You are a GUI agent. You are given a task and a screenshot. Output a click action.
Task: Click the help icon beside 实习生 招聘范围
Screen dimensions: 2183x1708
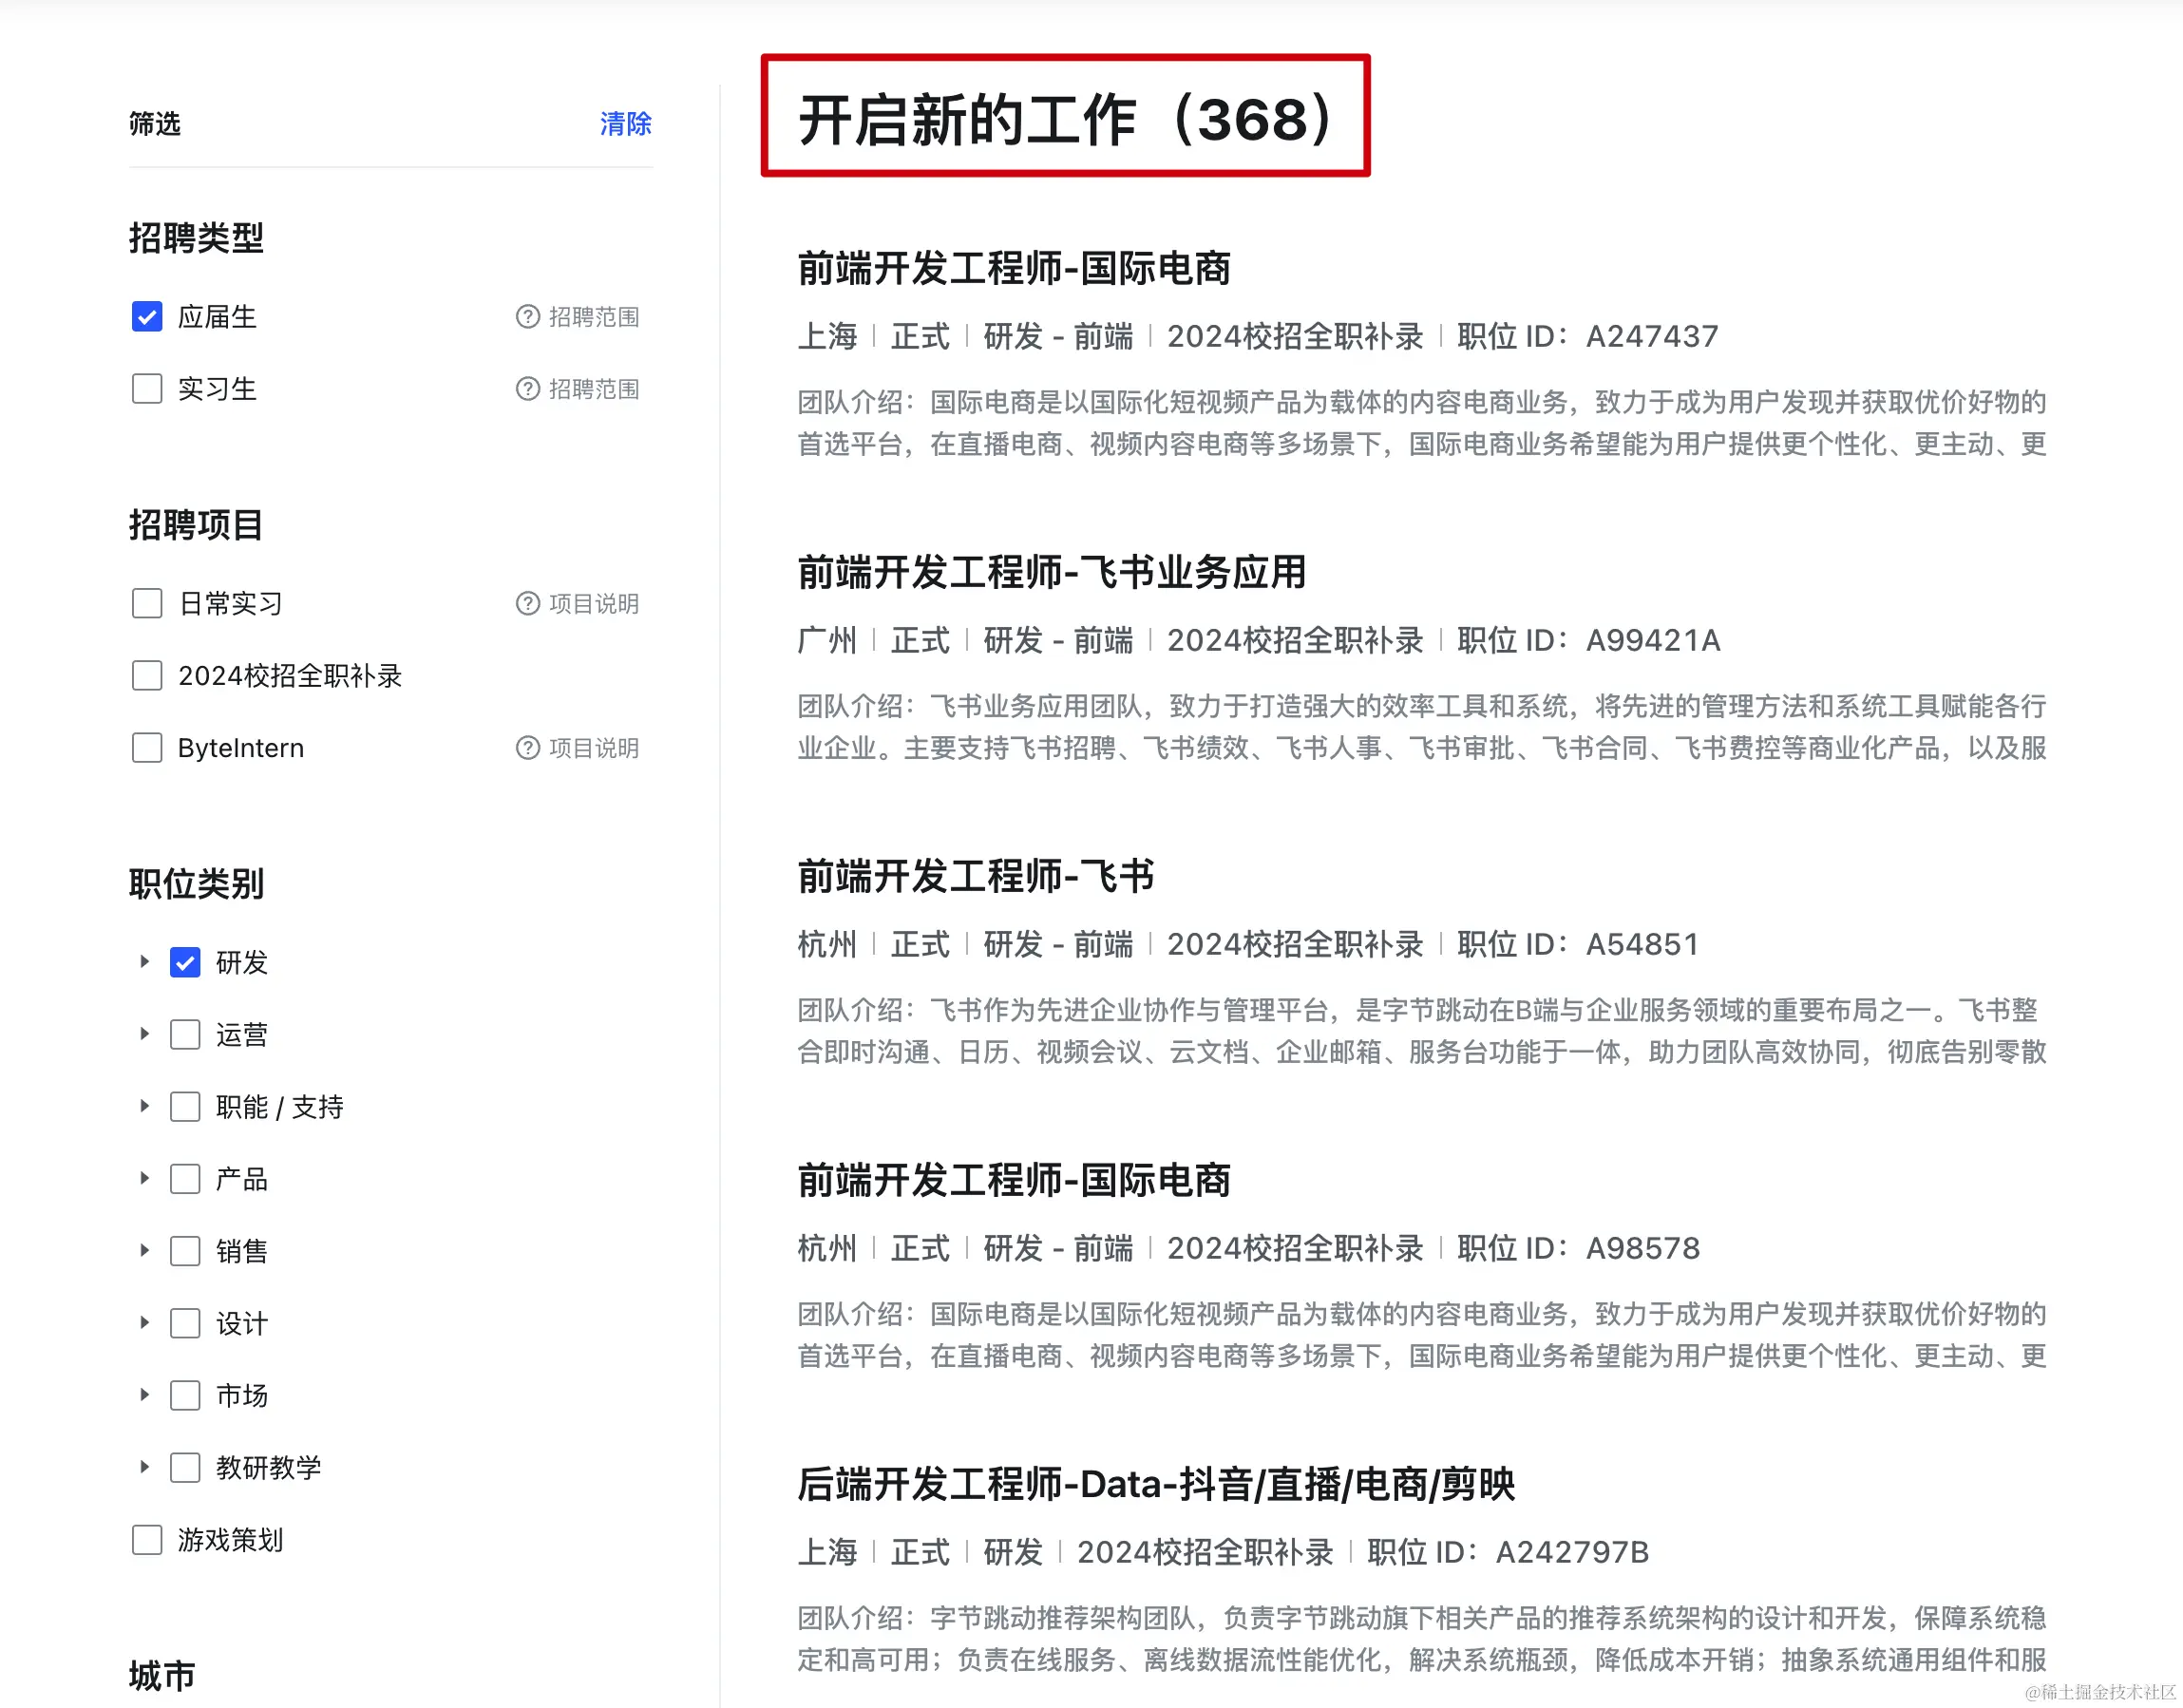point(527,389)
